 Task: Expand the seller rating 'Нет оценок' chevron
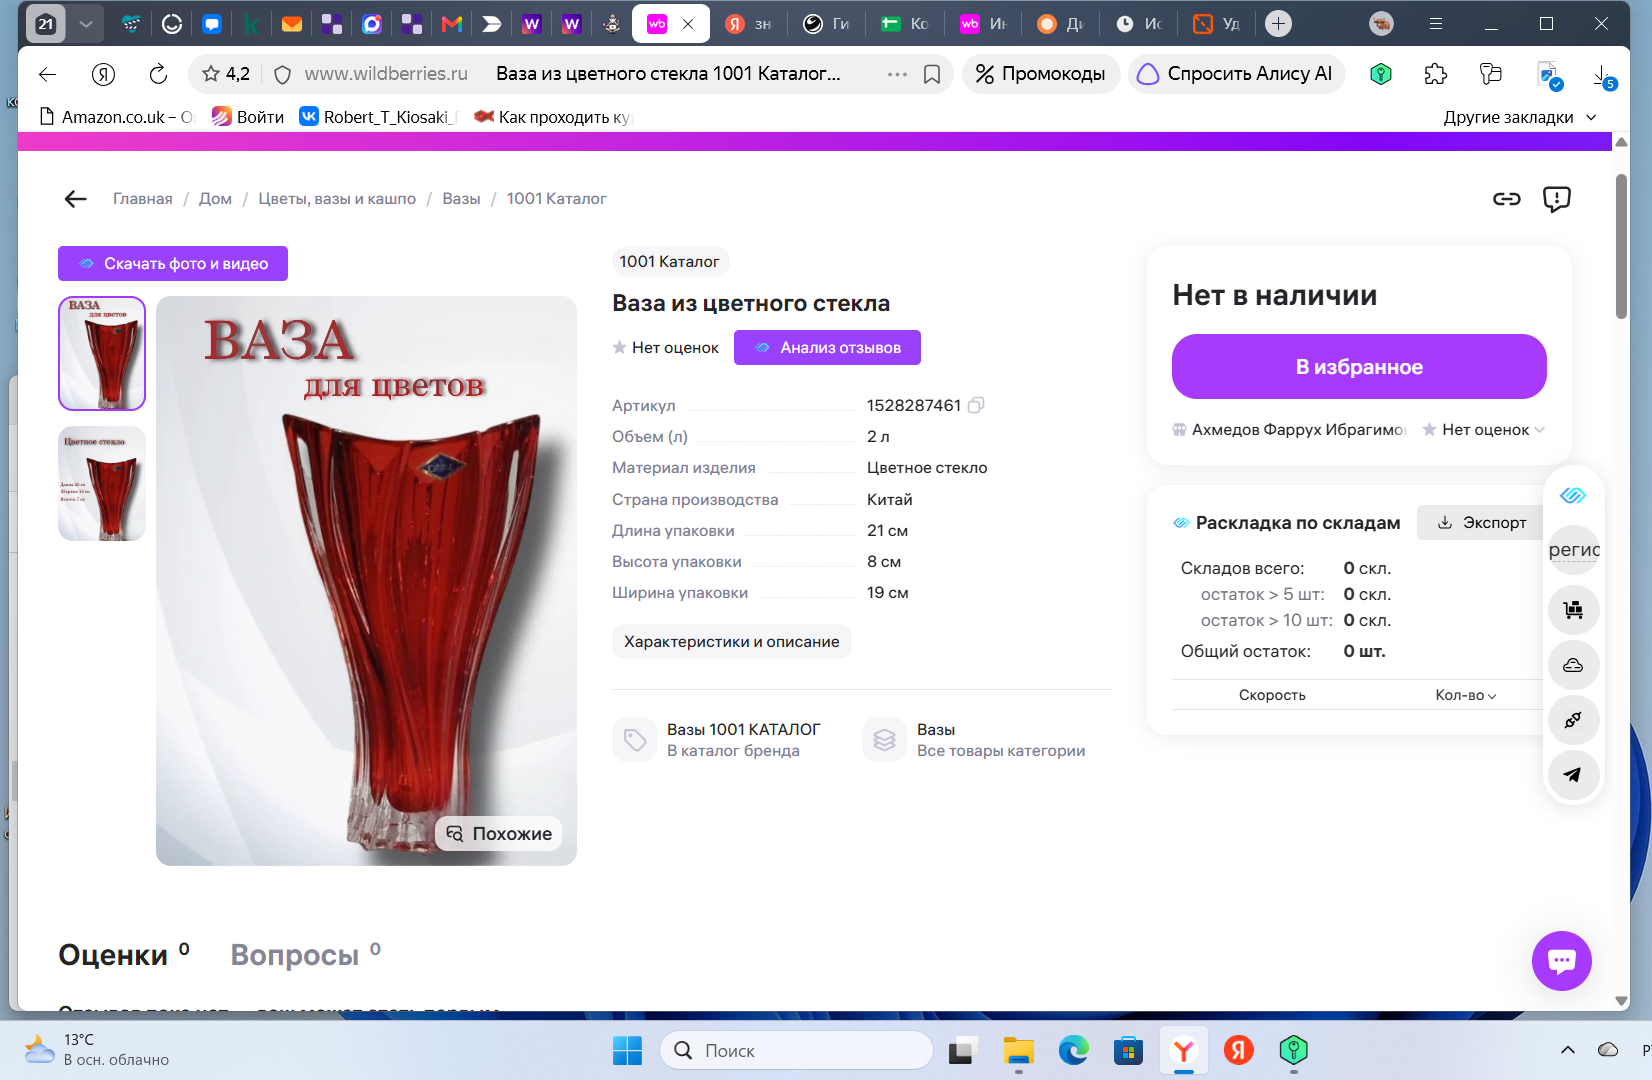point(1539,430)
